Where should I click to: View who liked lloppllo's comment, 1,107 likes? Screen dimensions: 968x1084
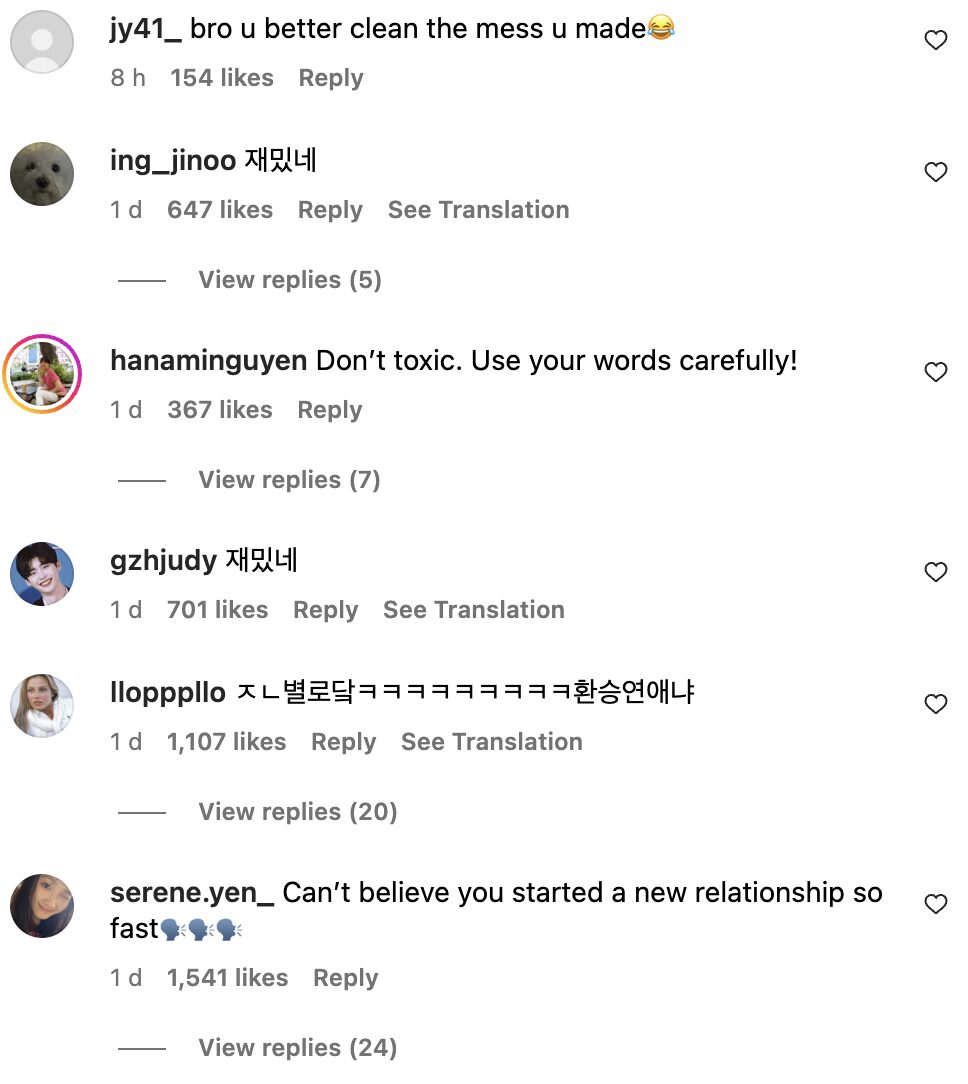226,742
